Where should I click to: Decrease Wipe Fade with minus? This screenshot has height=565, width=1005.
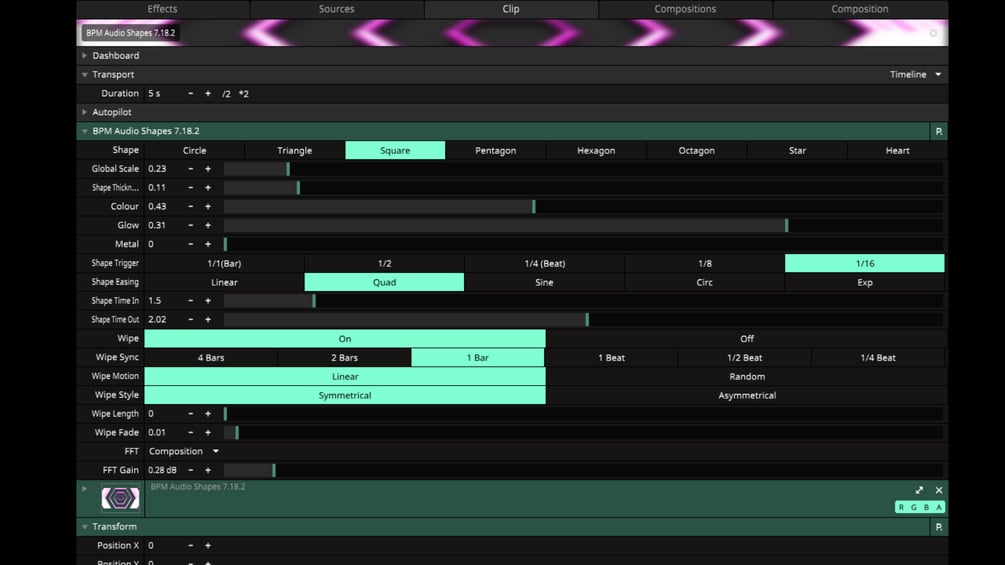[190, 432]
